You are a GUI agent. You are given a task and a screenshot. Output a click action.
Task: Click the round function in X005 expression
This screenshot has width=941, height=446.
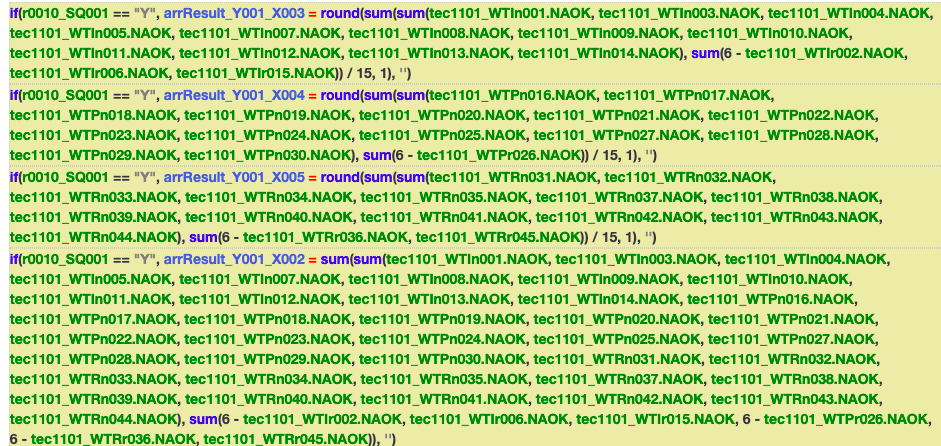[x=340, y=177]
